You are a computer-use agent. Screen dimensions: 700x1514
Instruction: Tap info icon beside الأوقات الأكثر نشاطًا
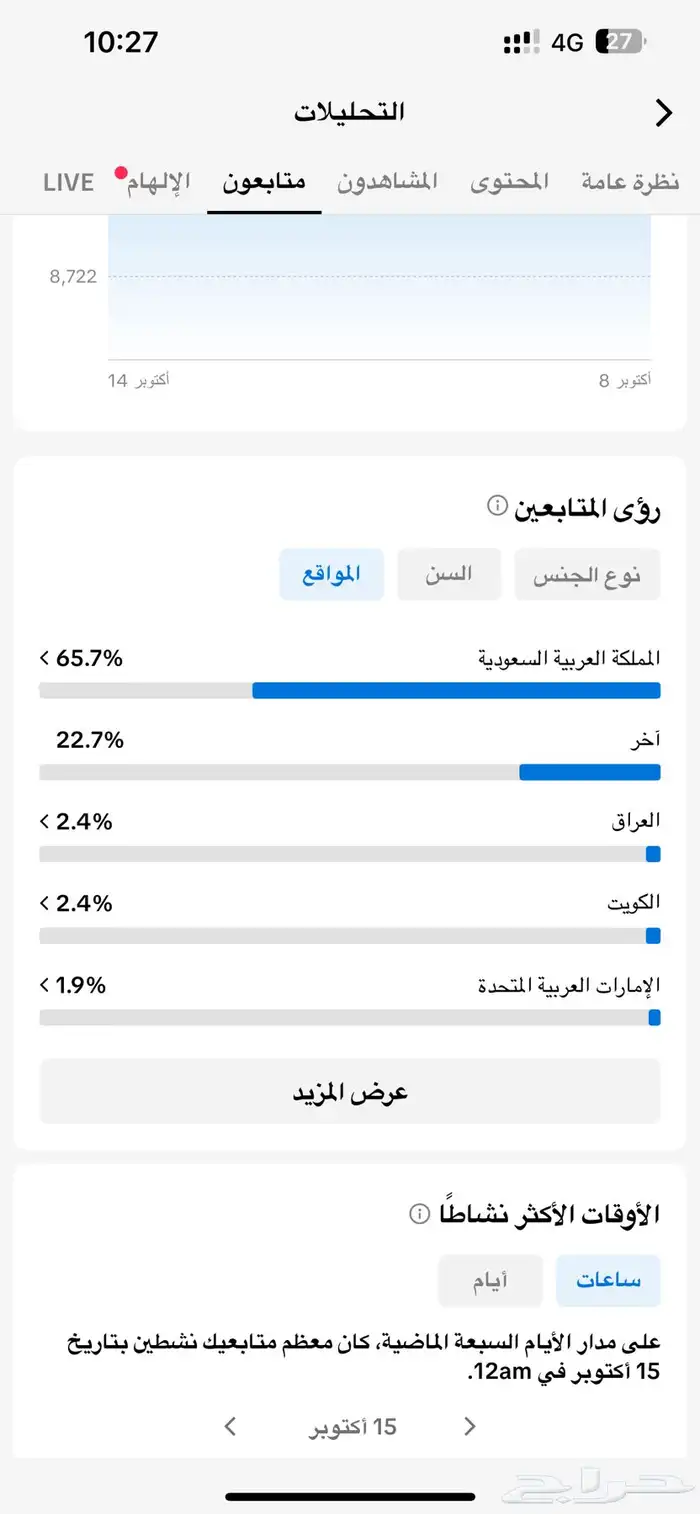click(419, 1214)
